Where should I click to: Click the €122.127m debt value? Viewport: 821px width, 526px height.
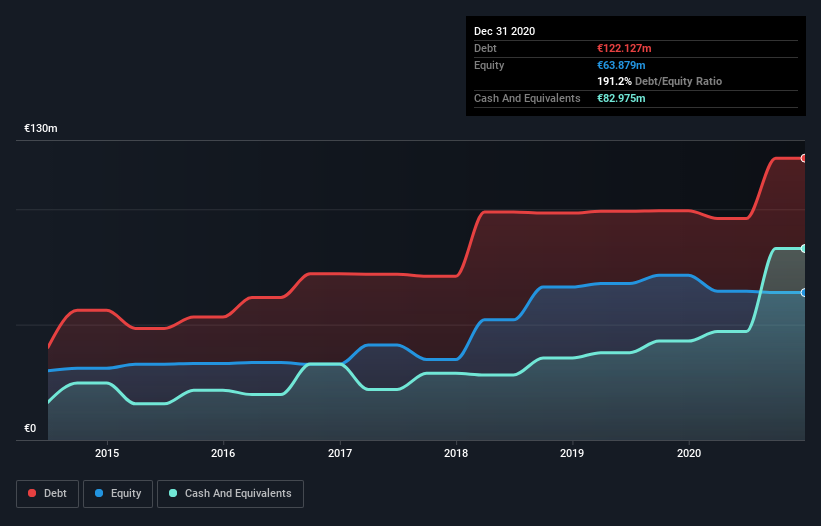(x=624, y=48)
